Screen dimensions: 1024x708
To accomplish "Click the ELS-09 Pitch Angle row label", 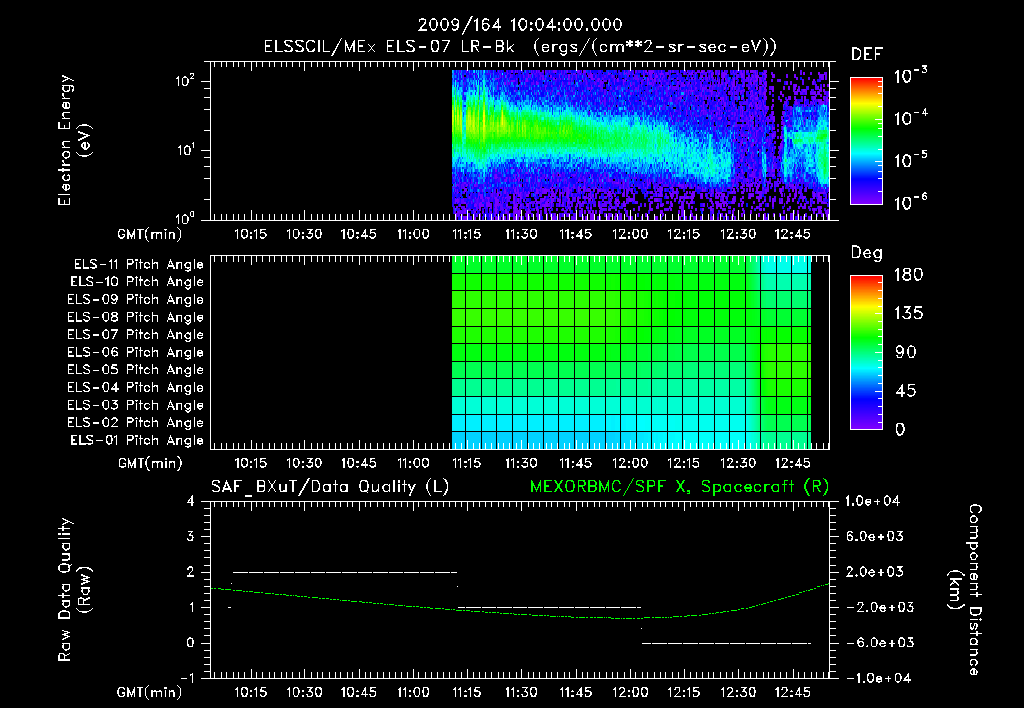I will pos(136,300).
